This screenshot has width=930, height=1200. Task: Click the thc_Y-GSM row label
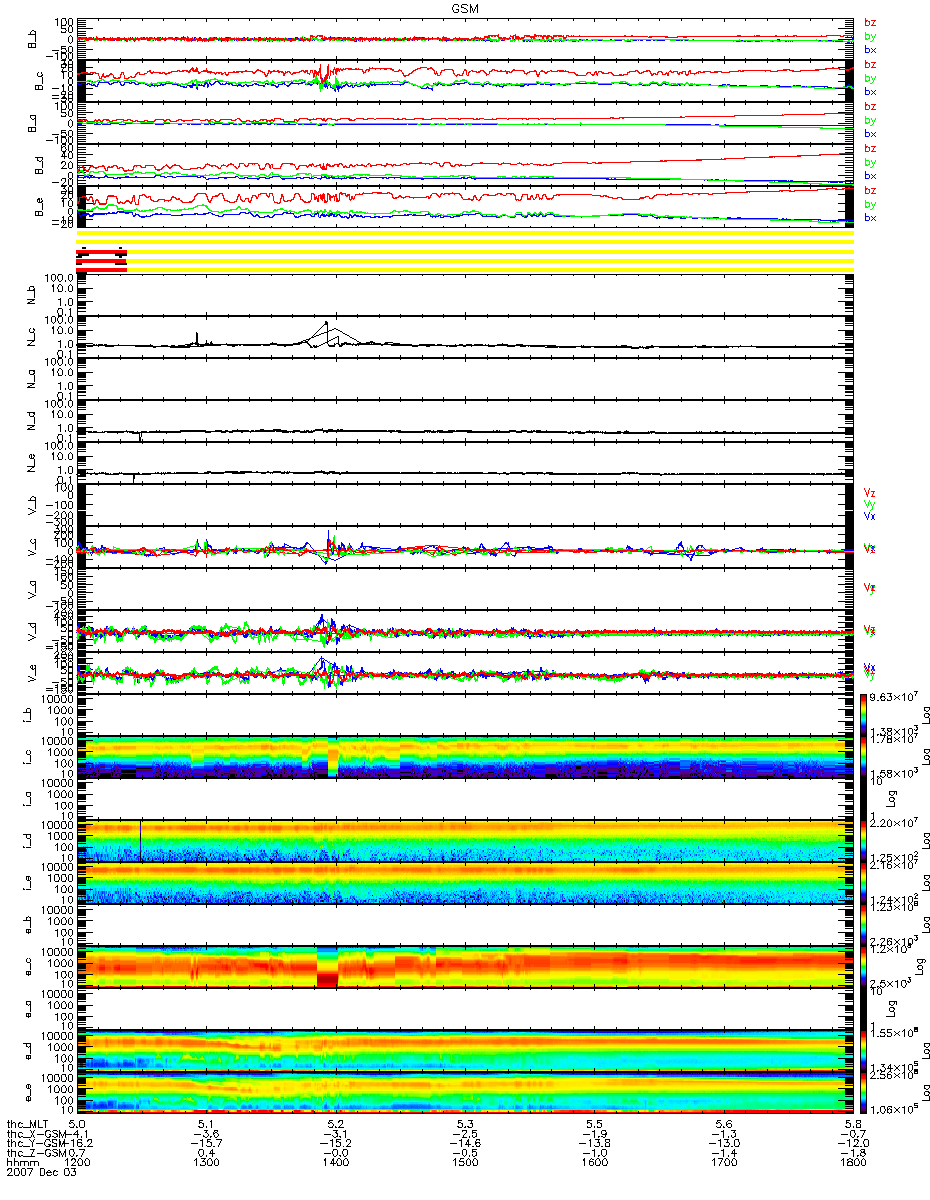pyautogui.click(x=35, y=1144)
